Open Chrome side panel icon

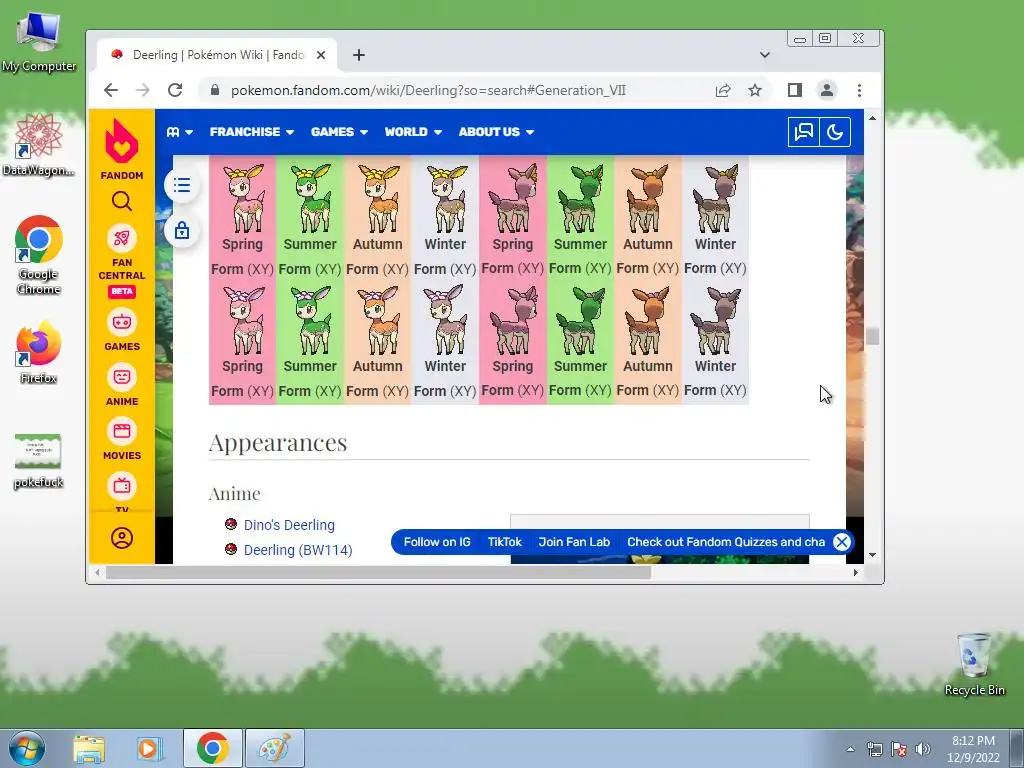coord(794,90)
